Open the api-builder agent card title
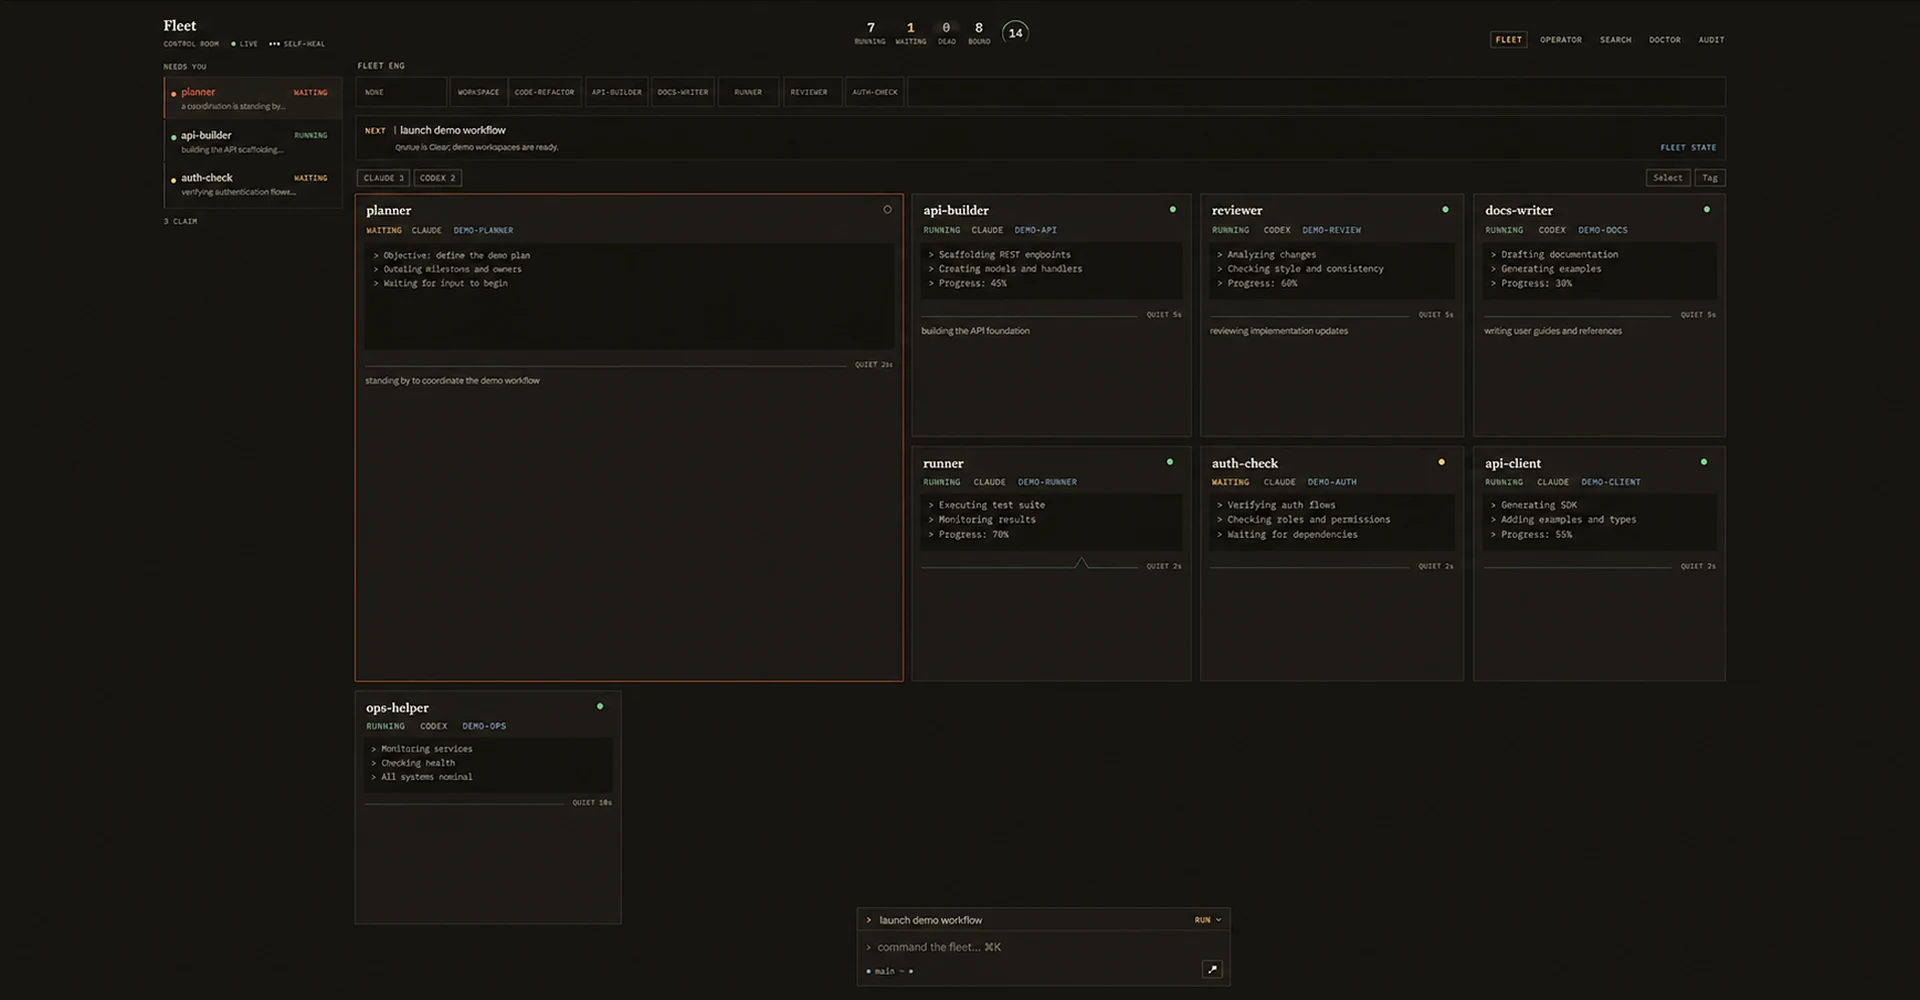1920x1000 pixels. point(956,211)
